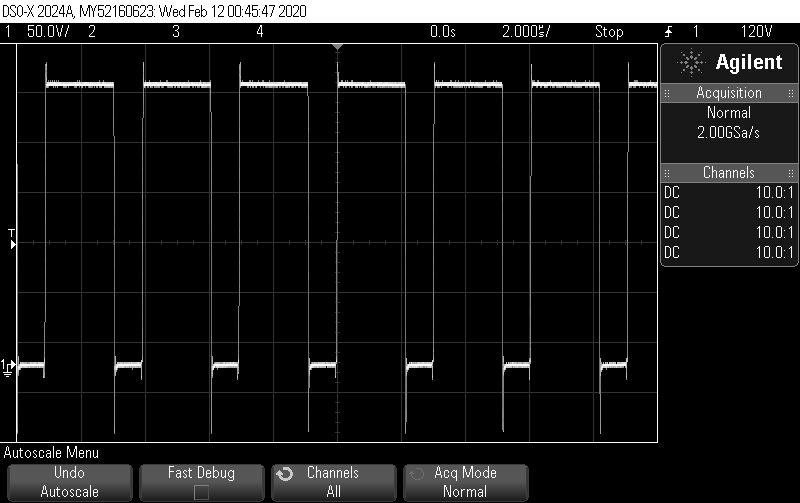Viewport: 800px width, 503px height.
Task: Click the Acquisition panel left grip dots
Action: [667, 93]
